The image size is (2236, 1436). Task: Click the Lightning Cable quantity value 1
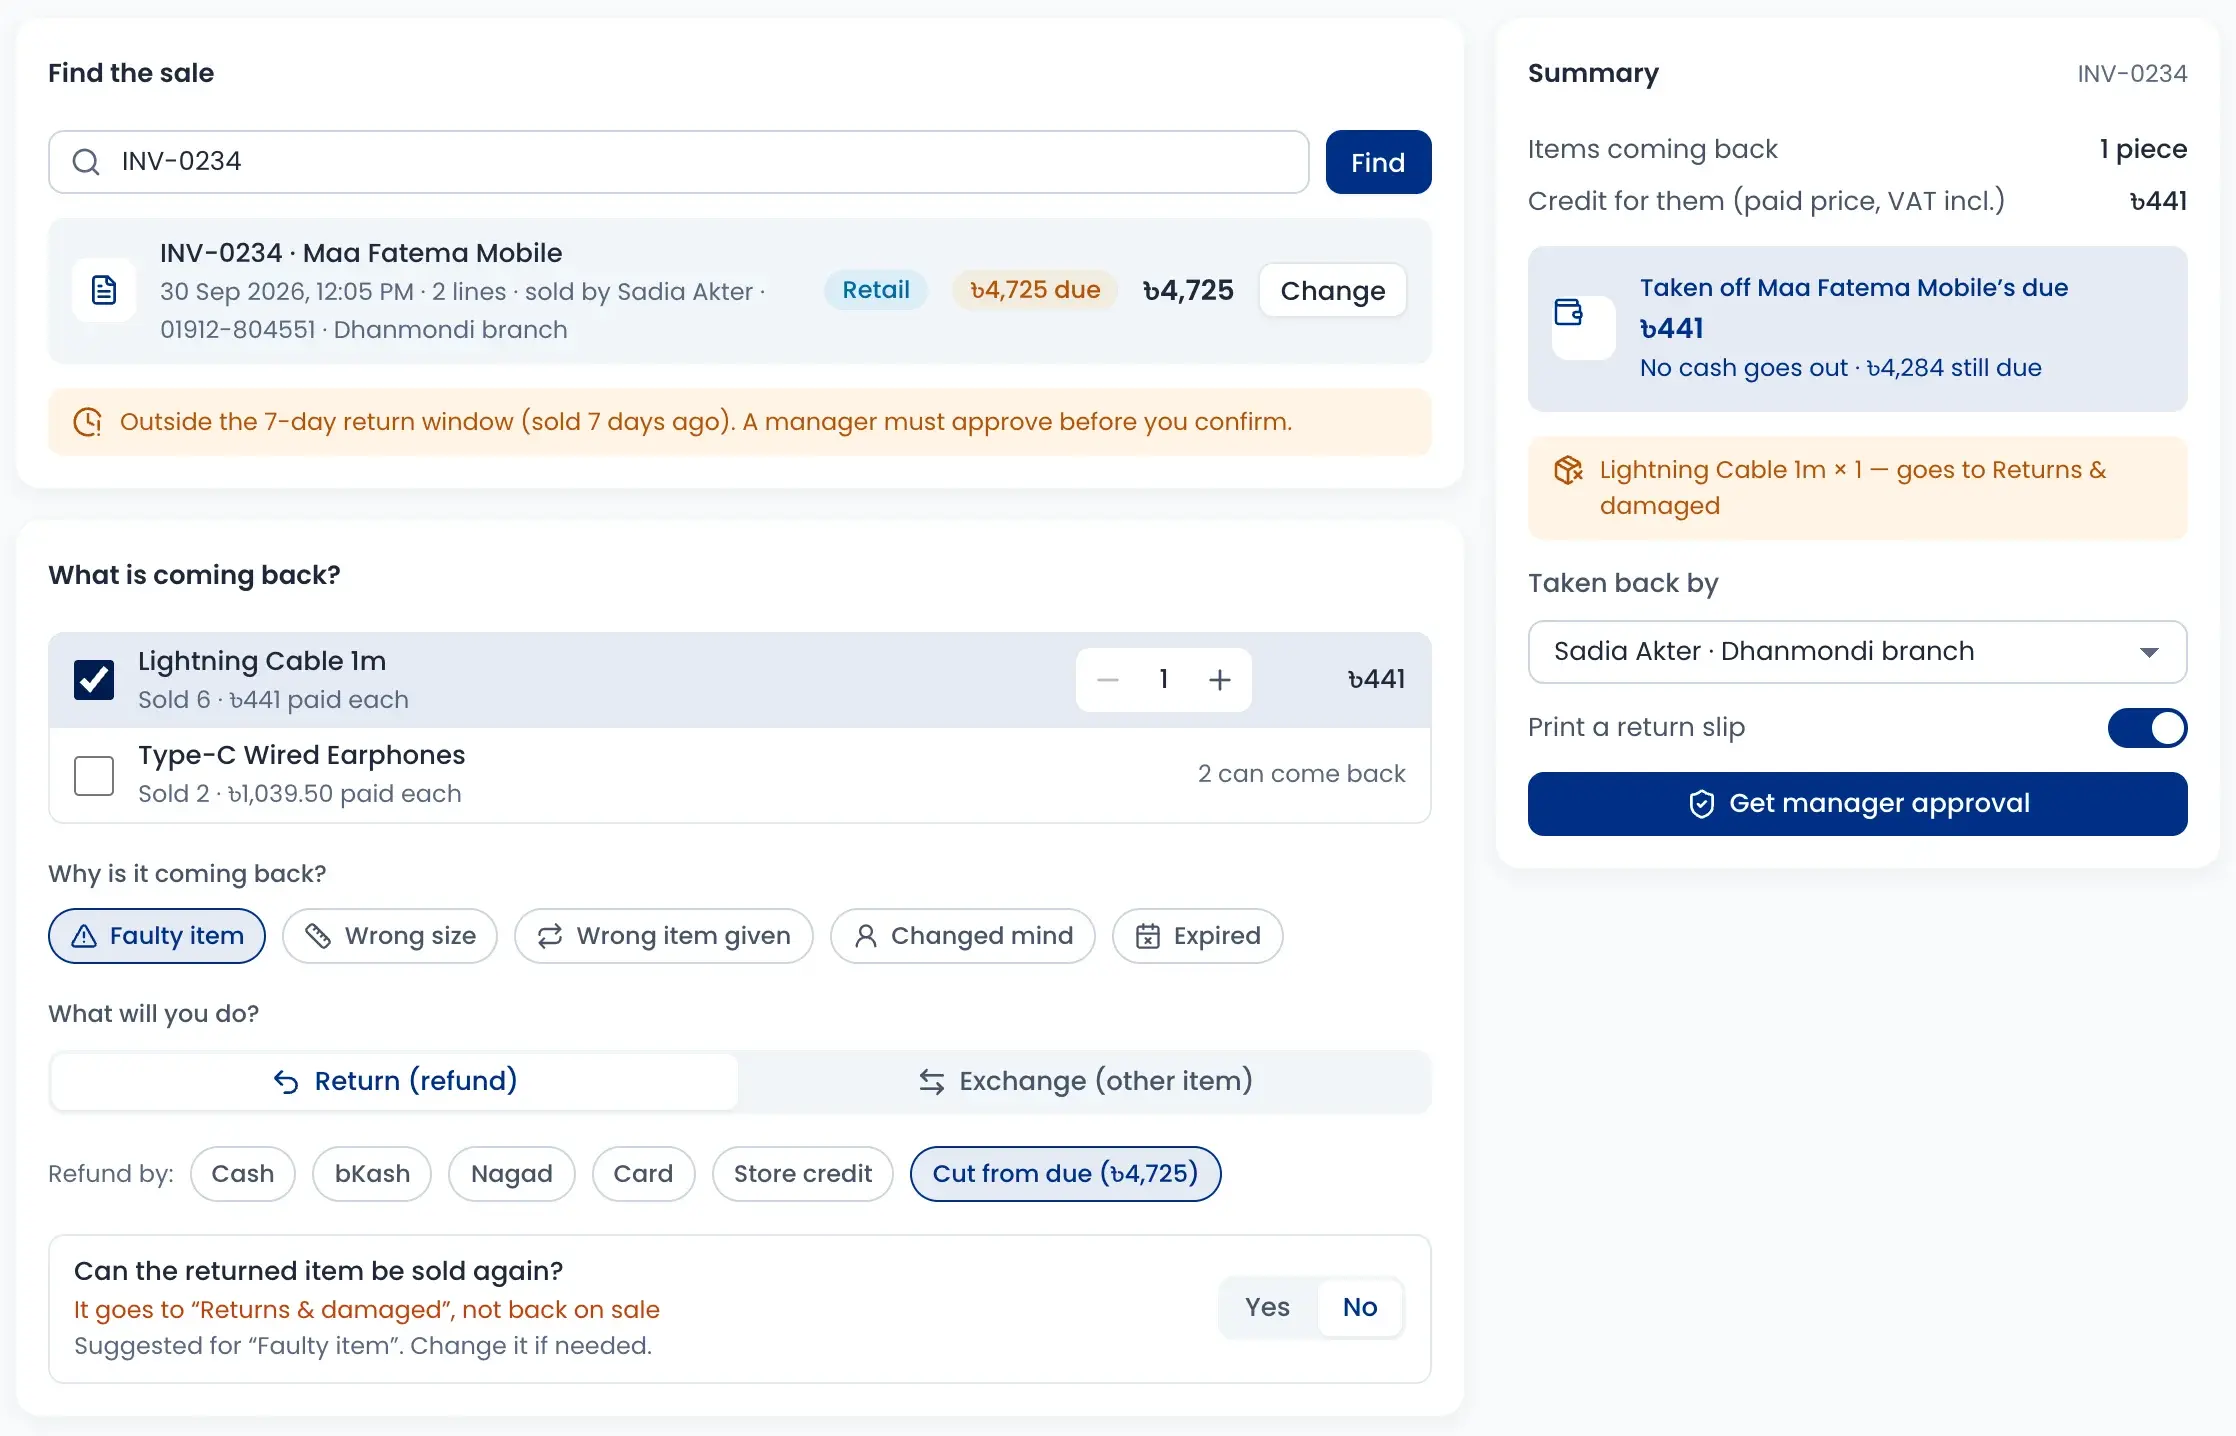[x=1163, y=680]
